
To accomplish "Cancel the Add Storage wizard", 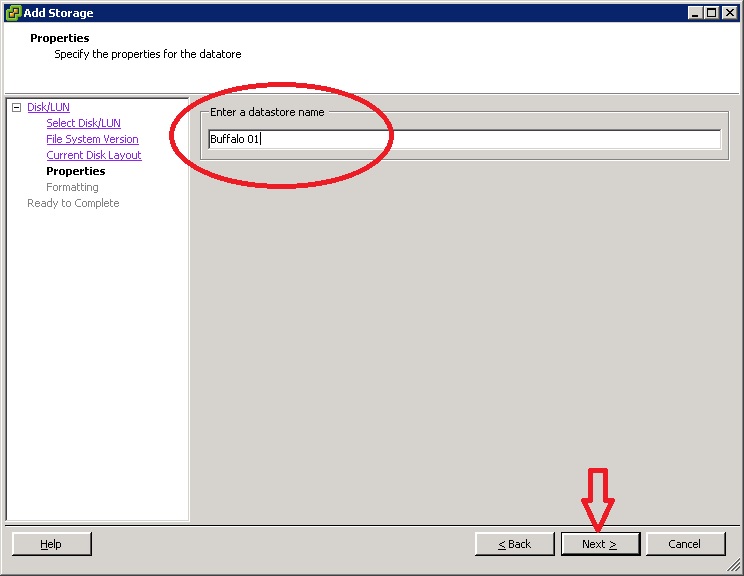I will [685, 544].
